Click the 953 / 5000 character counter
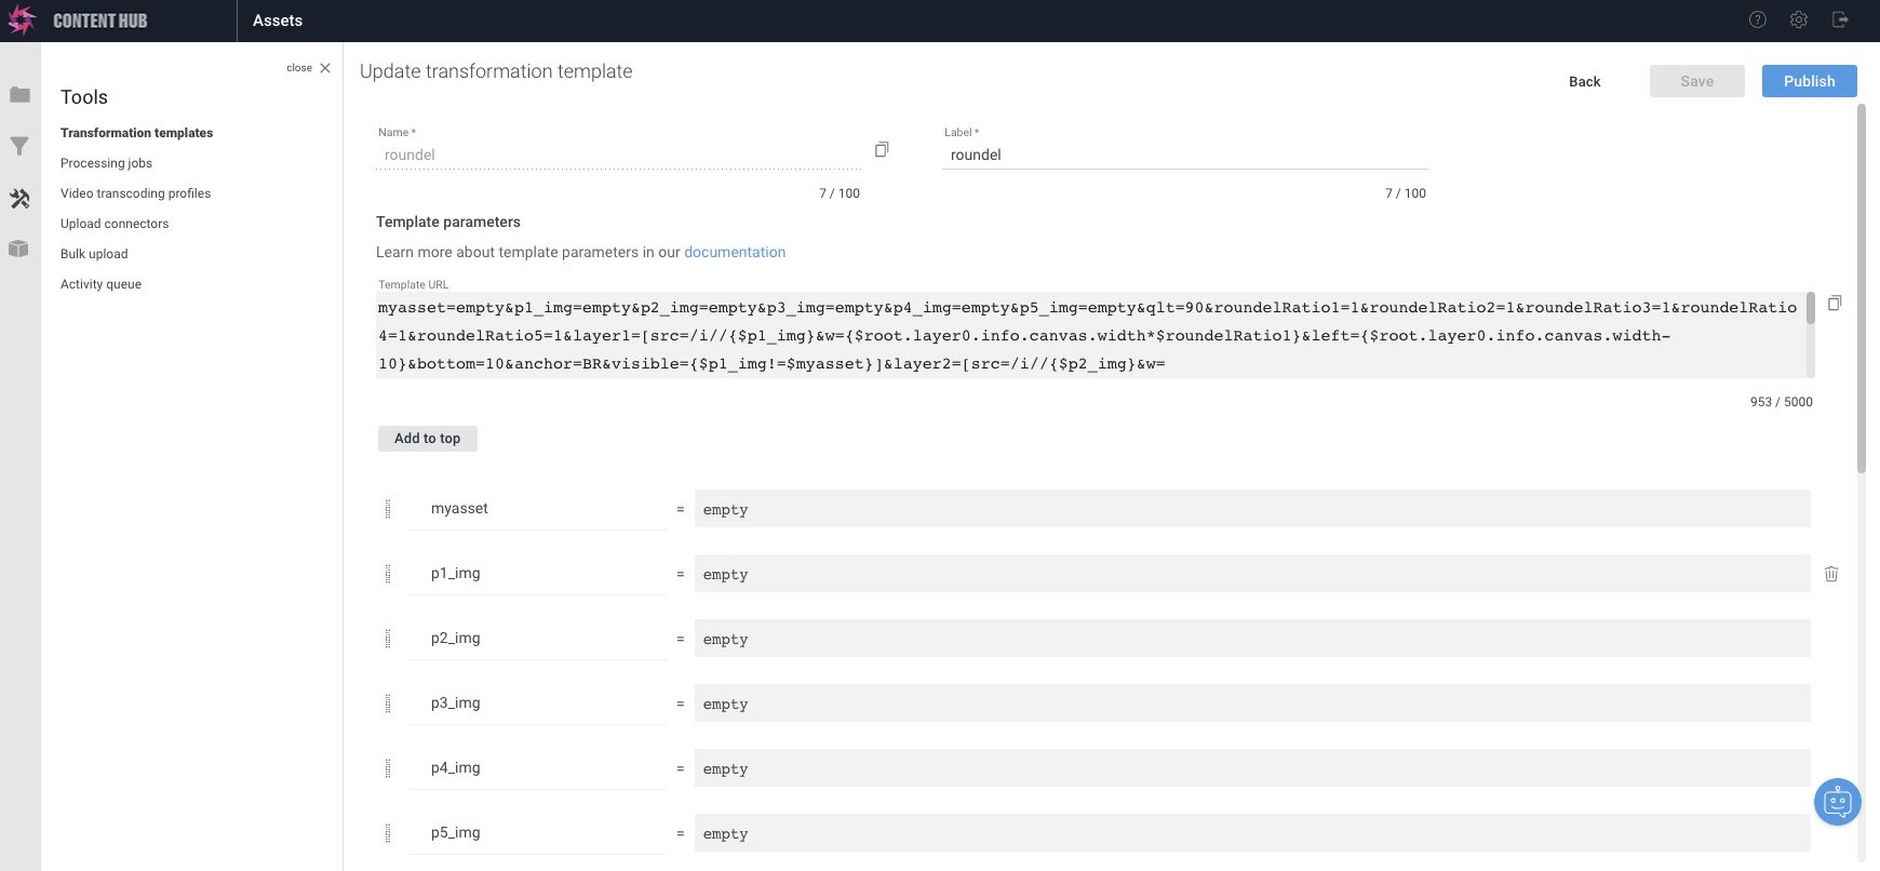1880x871 pixels. pos(1781,402)
